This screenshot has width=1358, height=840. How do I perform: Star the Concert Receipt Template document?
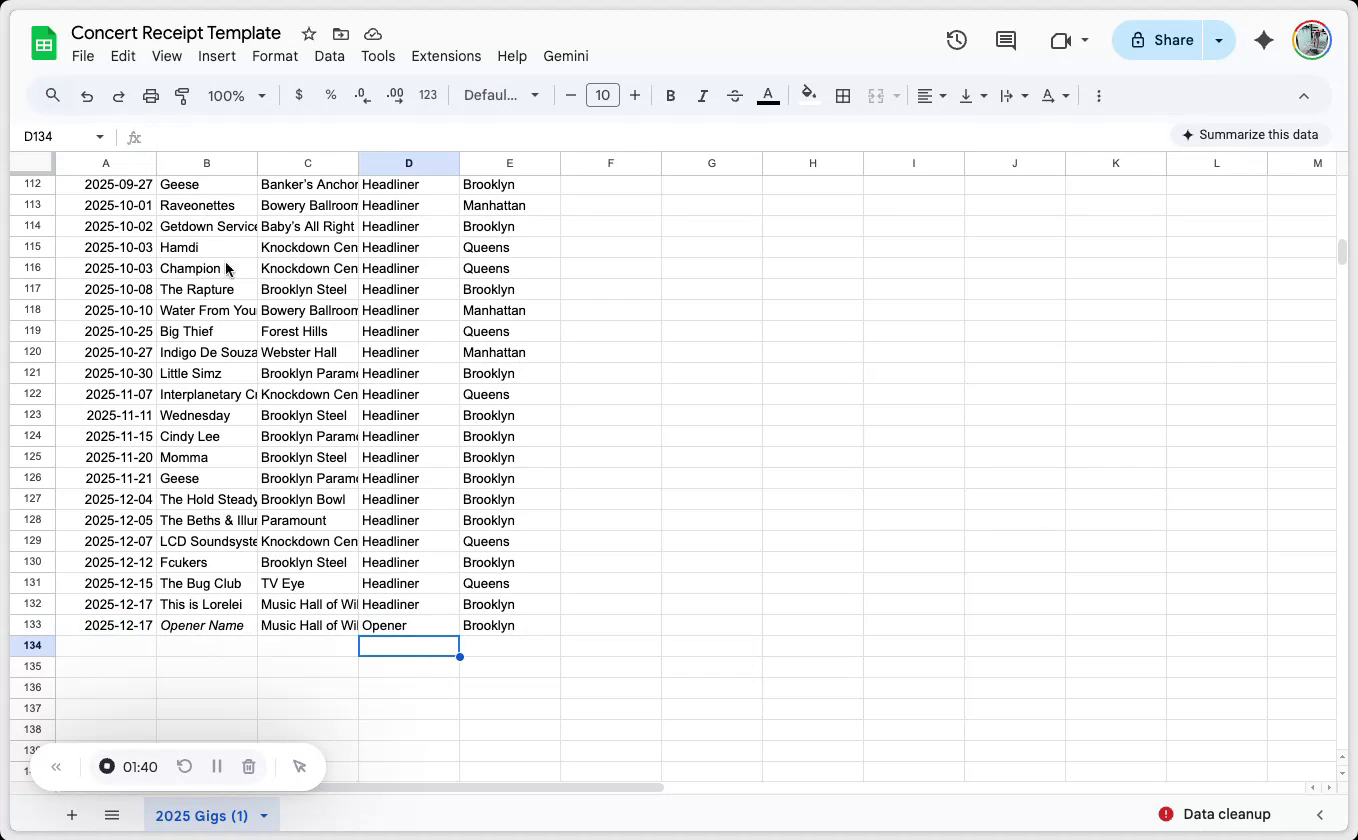(x=309, y=34)
